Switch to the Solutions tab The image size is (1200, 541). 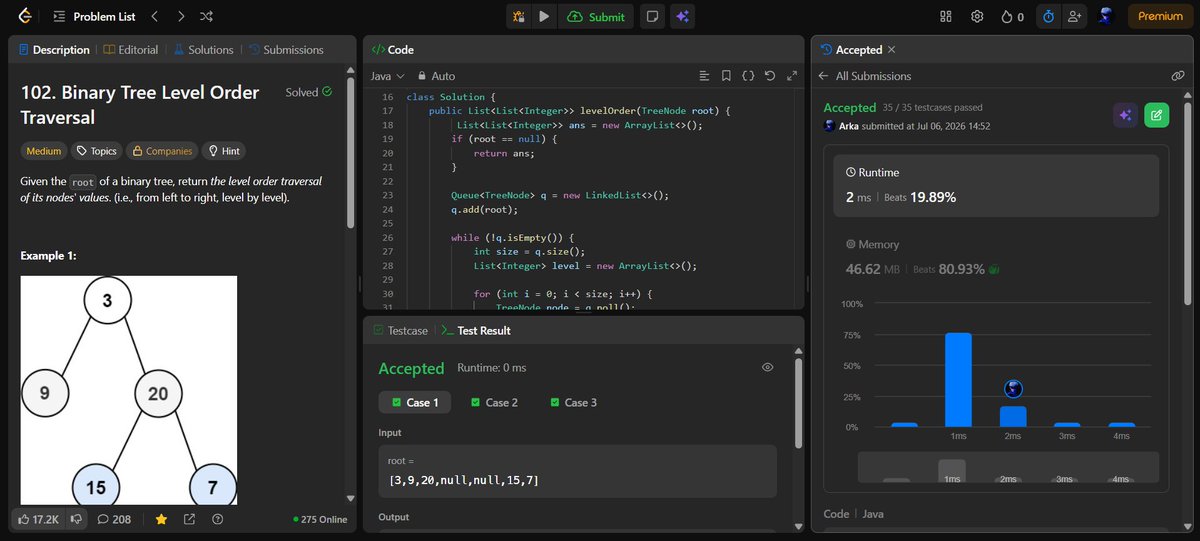pyautogui.click(x=203, y=49)
